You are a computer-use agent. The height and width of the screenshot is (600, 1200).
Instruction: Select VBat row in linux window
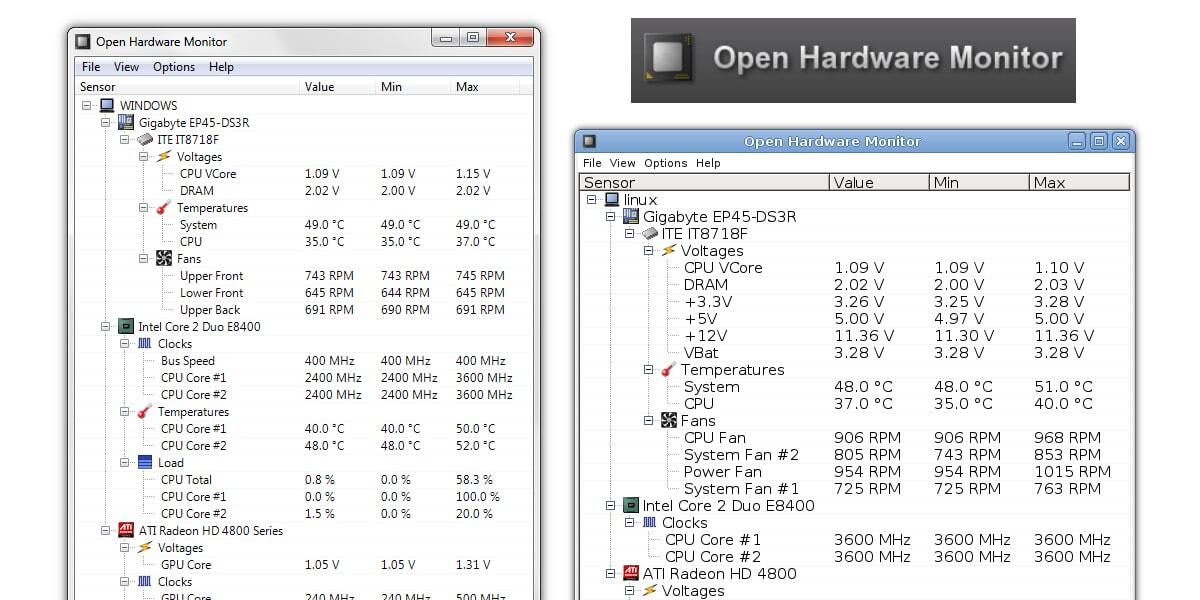[x=855, y=353]
